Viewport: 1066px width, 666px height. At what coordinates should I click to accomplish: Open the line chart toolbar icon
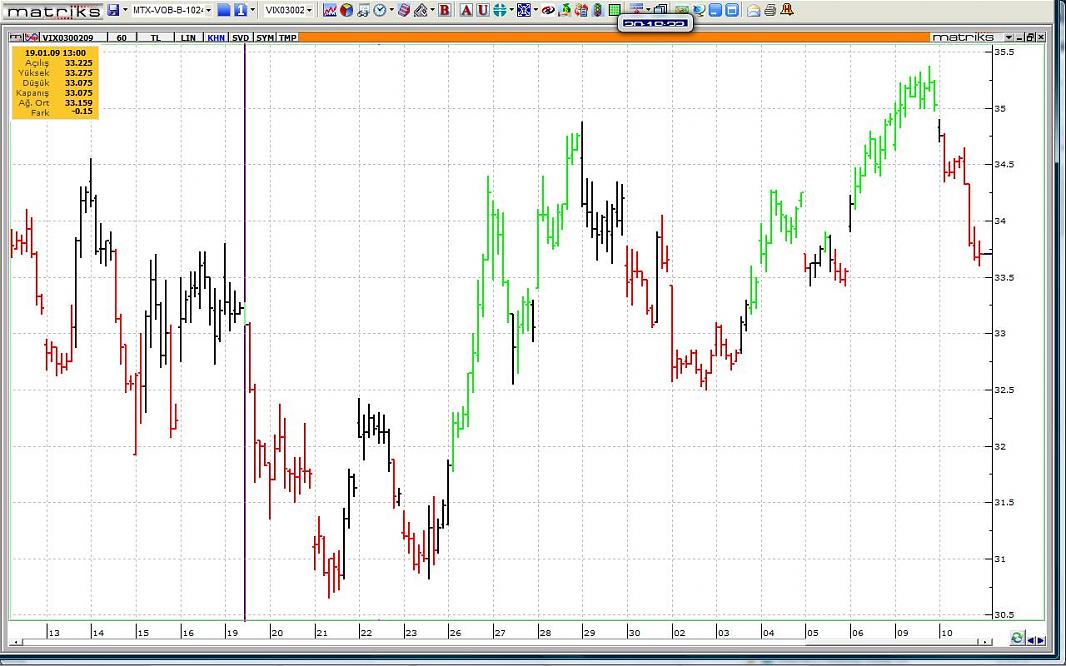pos(329,10)
